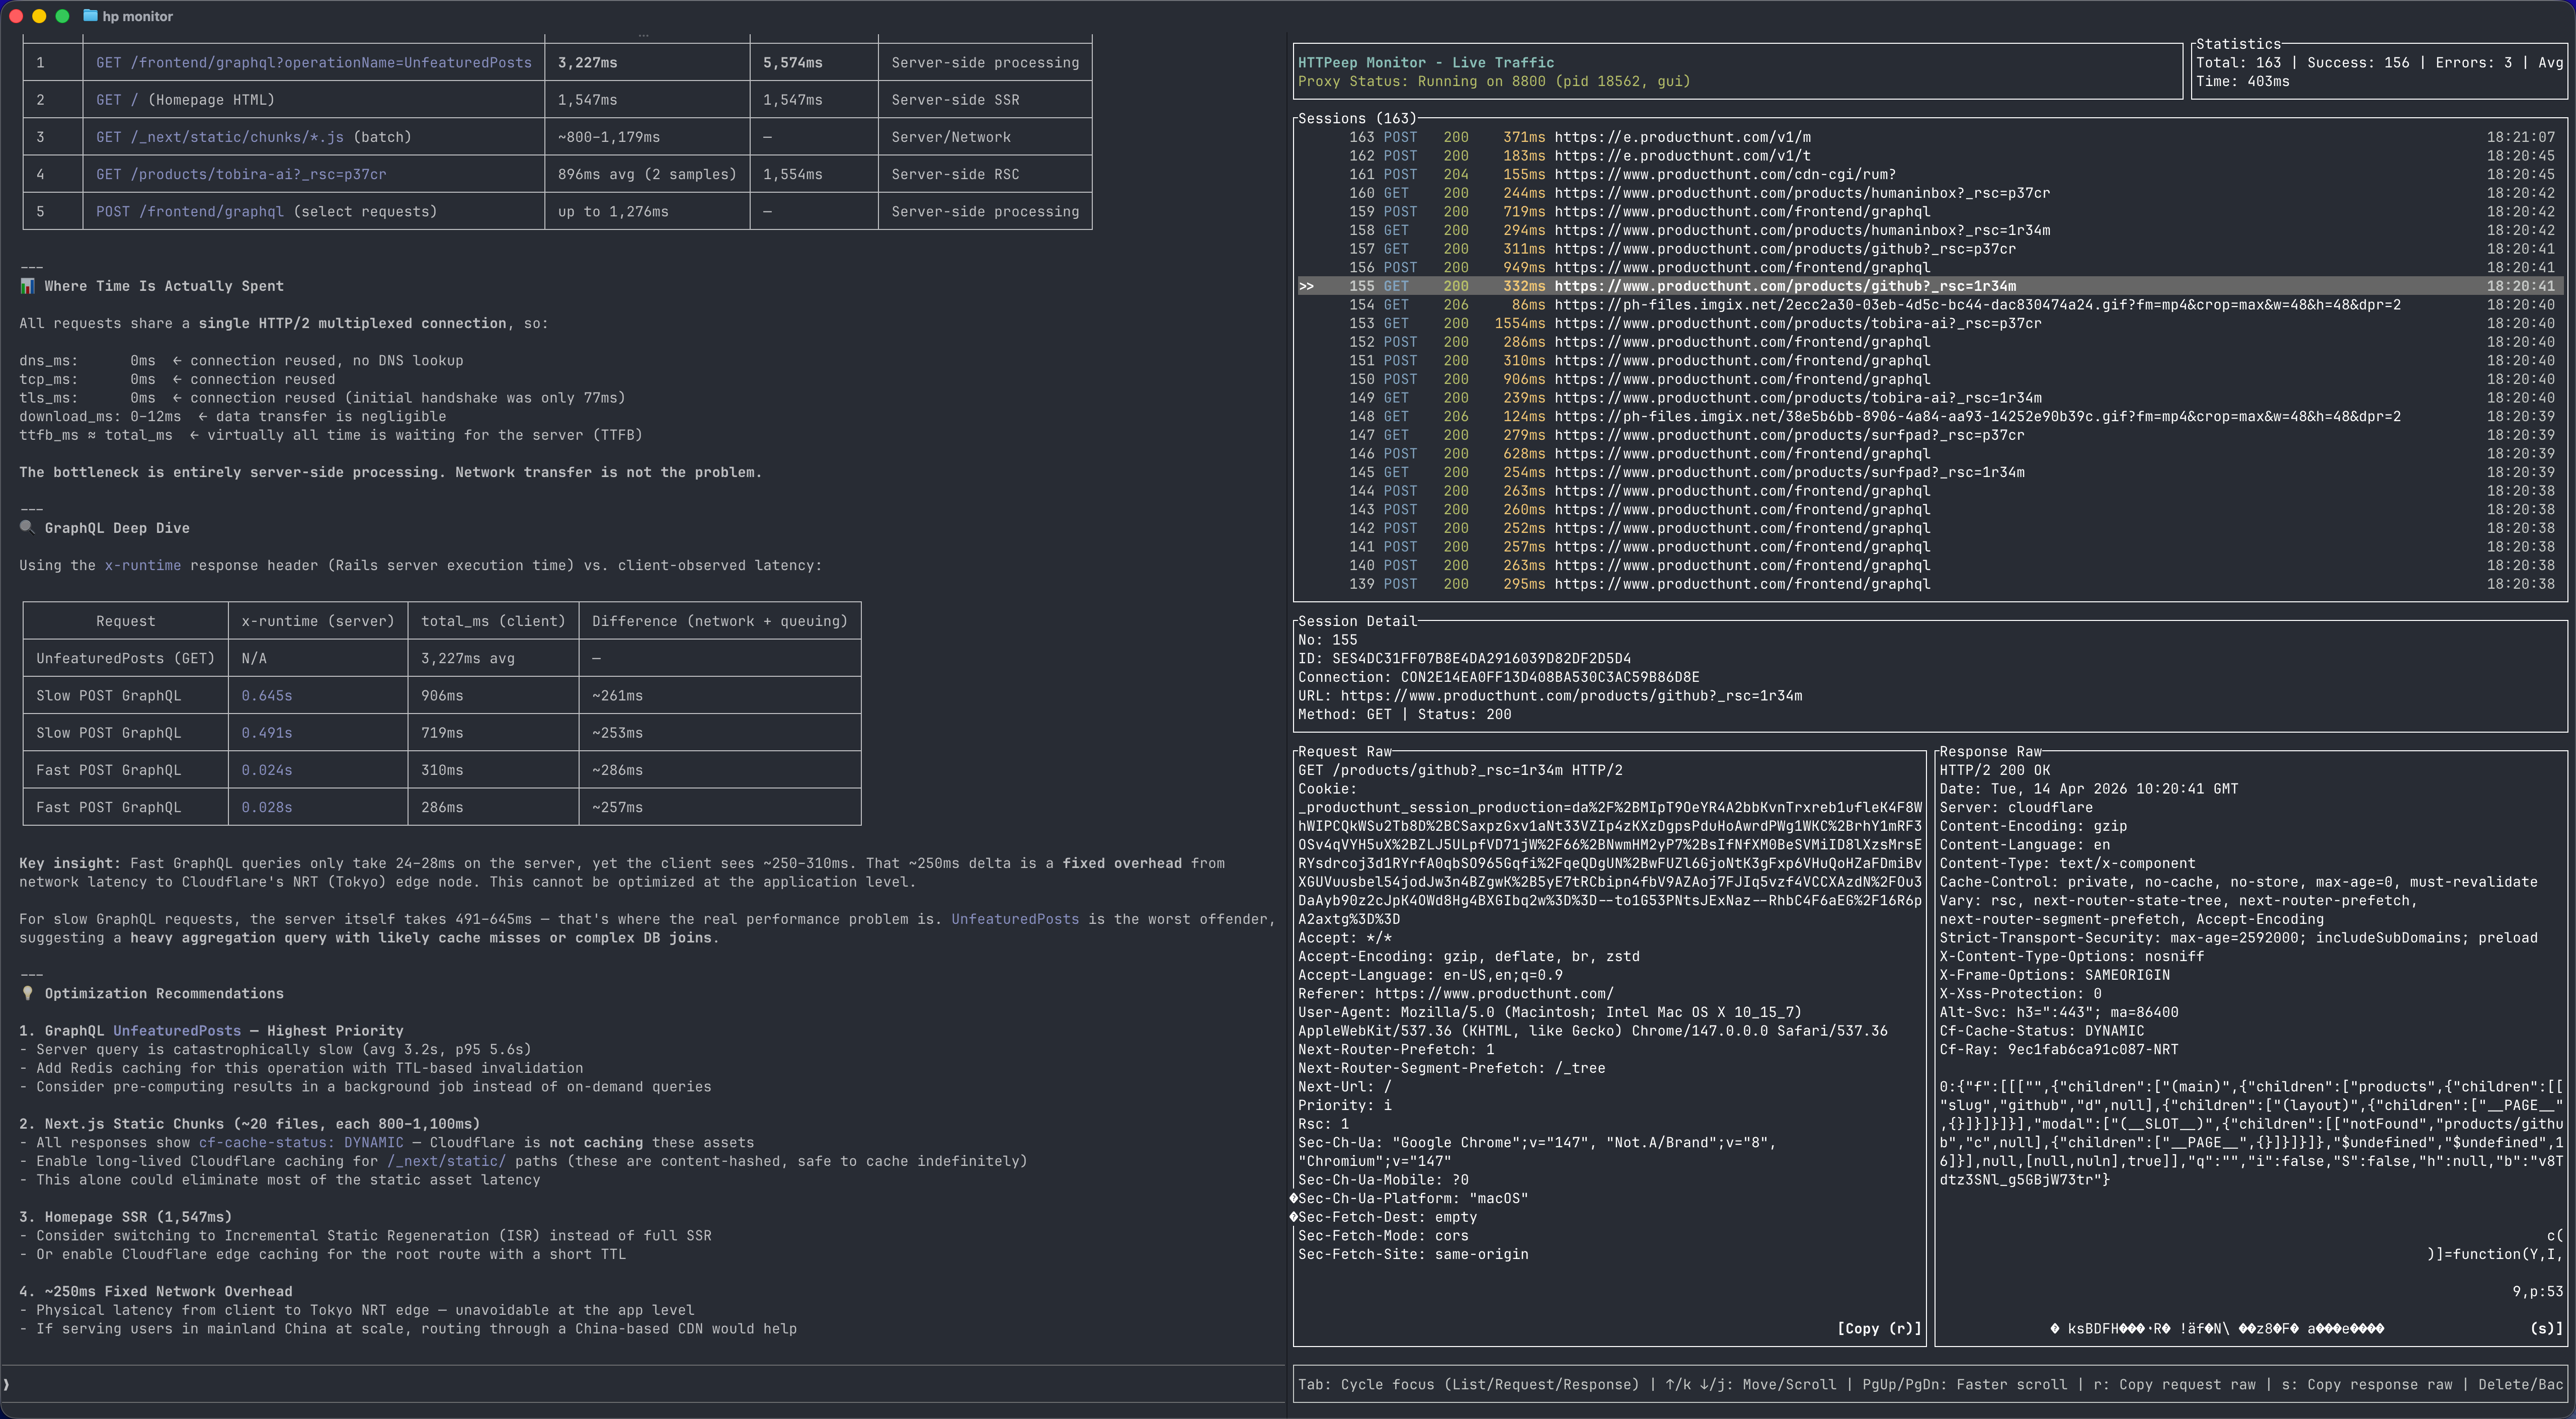2576x1419 pixels.
Task: Click the folder icon in the title bar
Action: pos(91,16)
